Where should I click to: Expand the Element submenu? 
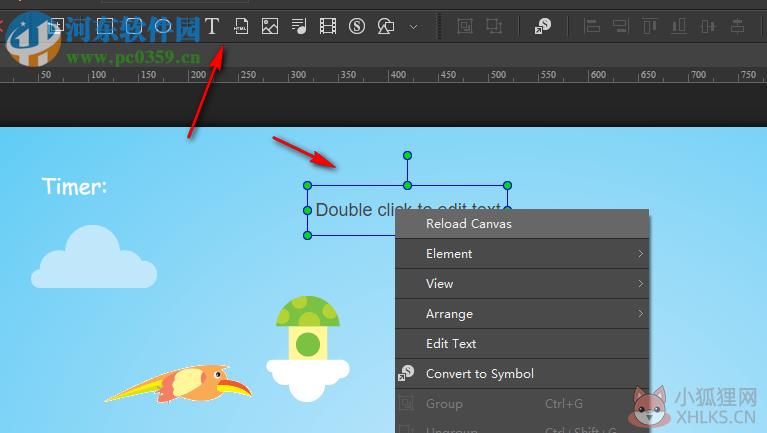click(x=522, y=253)
